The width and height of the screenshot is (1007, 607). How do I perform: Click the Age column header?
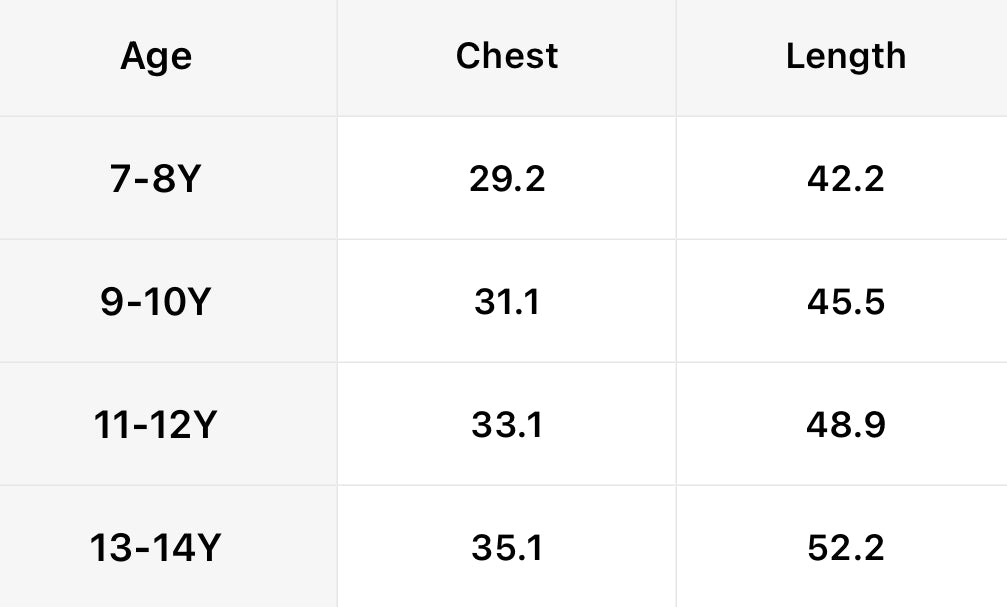(156, 57)
